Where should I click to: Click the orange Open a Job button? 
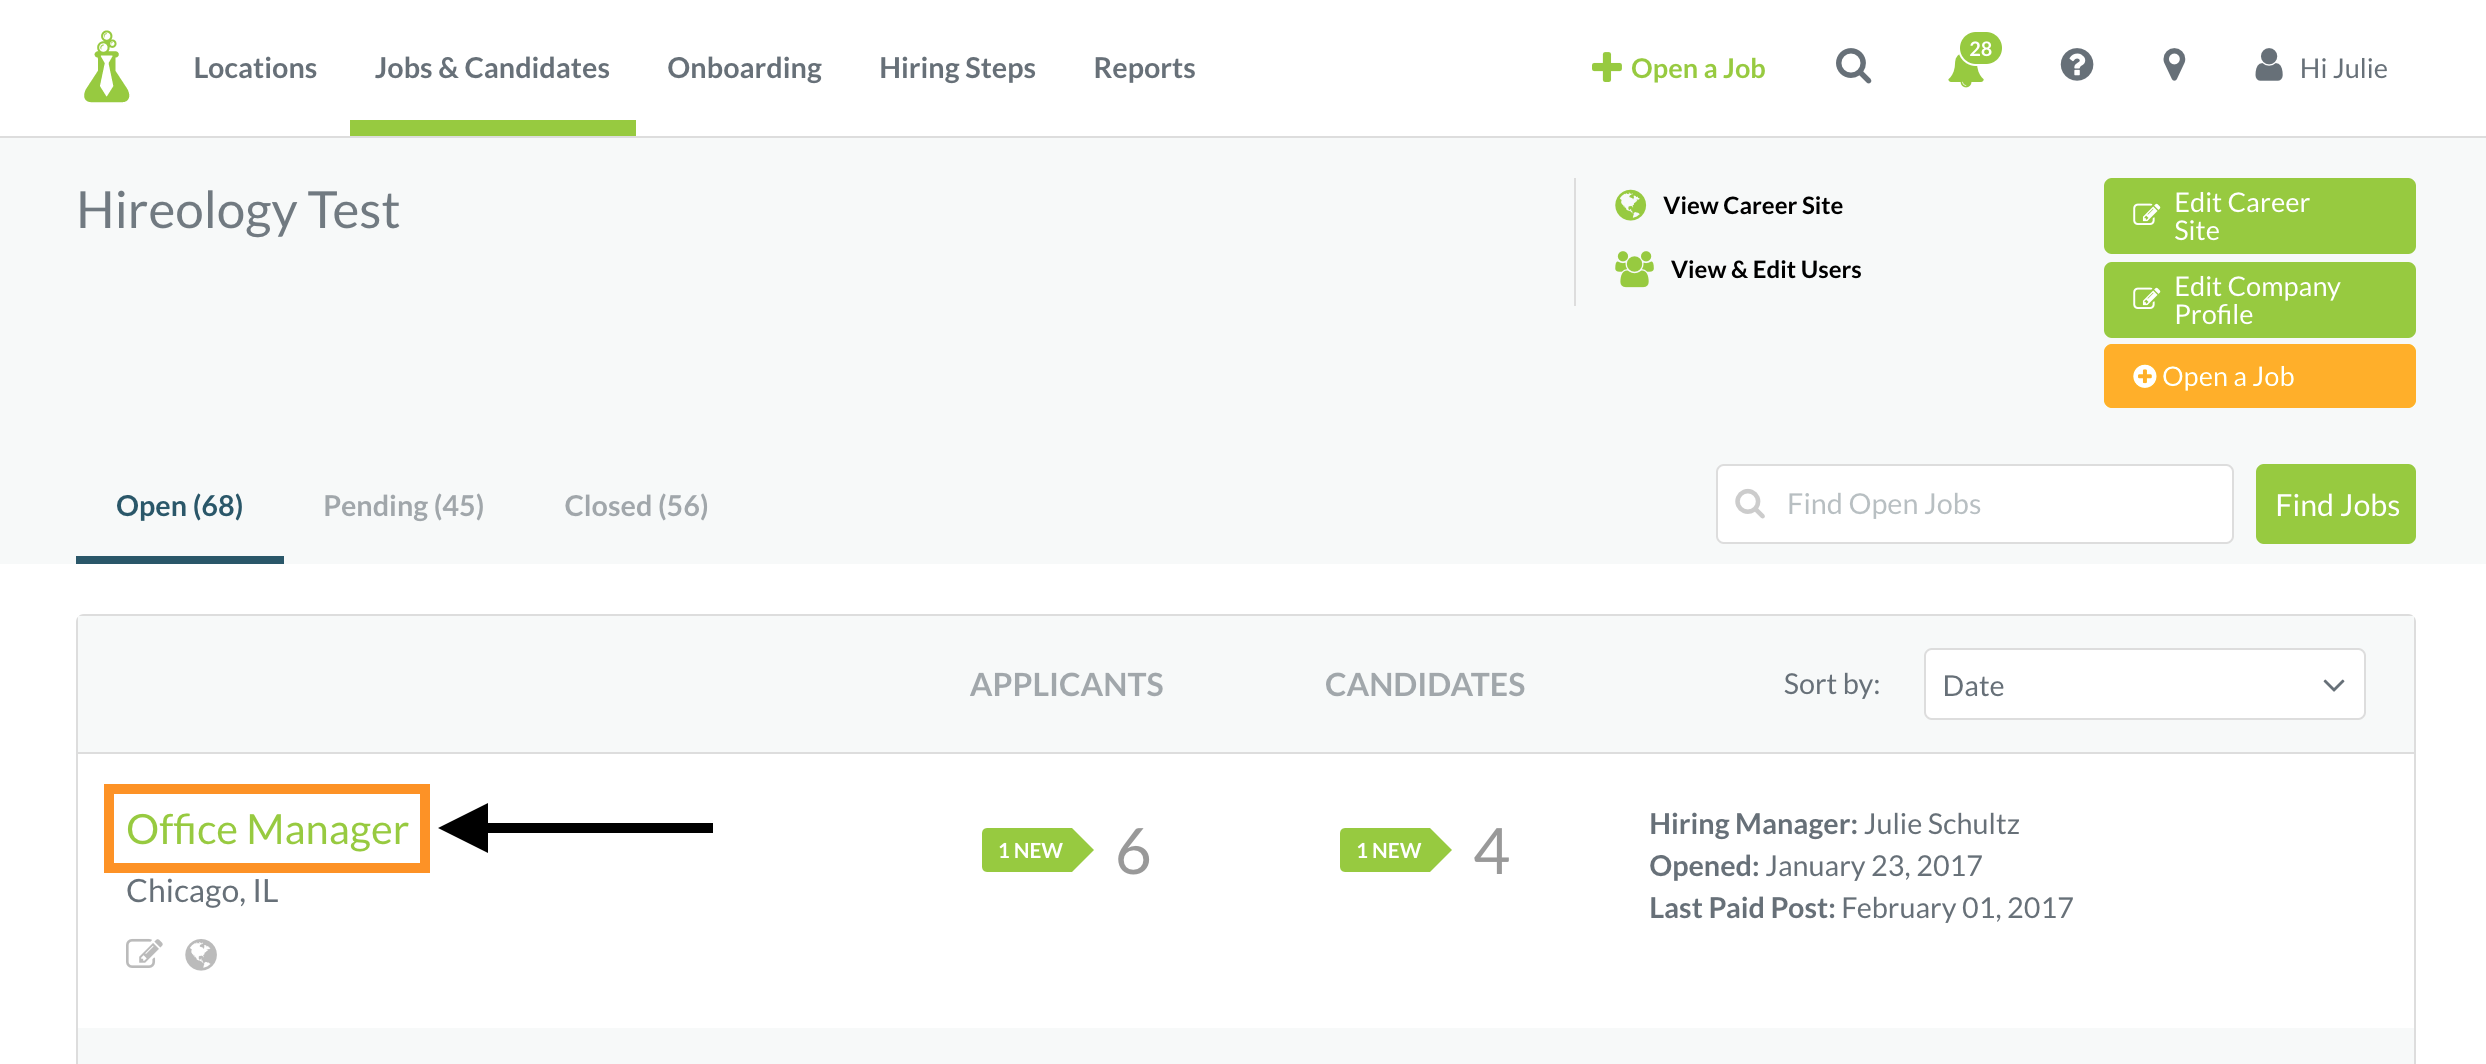(x=2259, y=376)
